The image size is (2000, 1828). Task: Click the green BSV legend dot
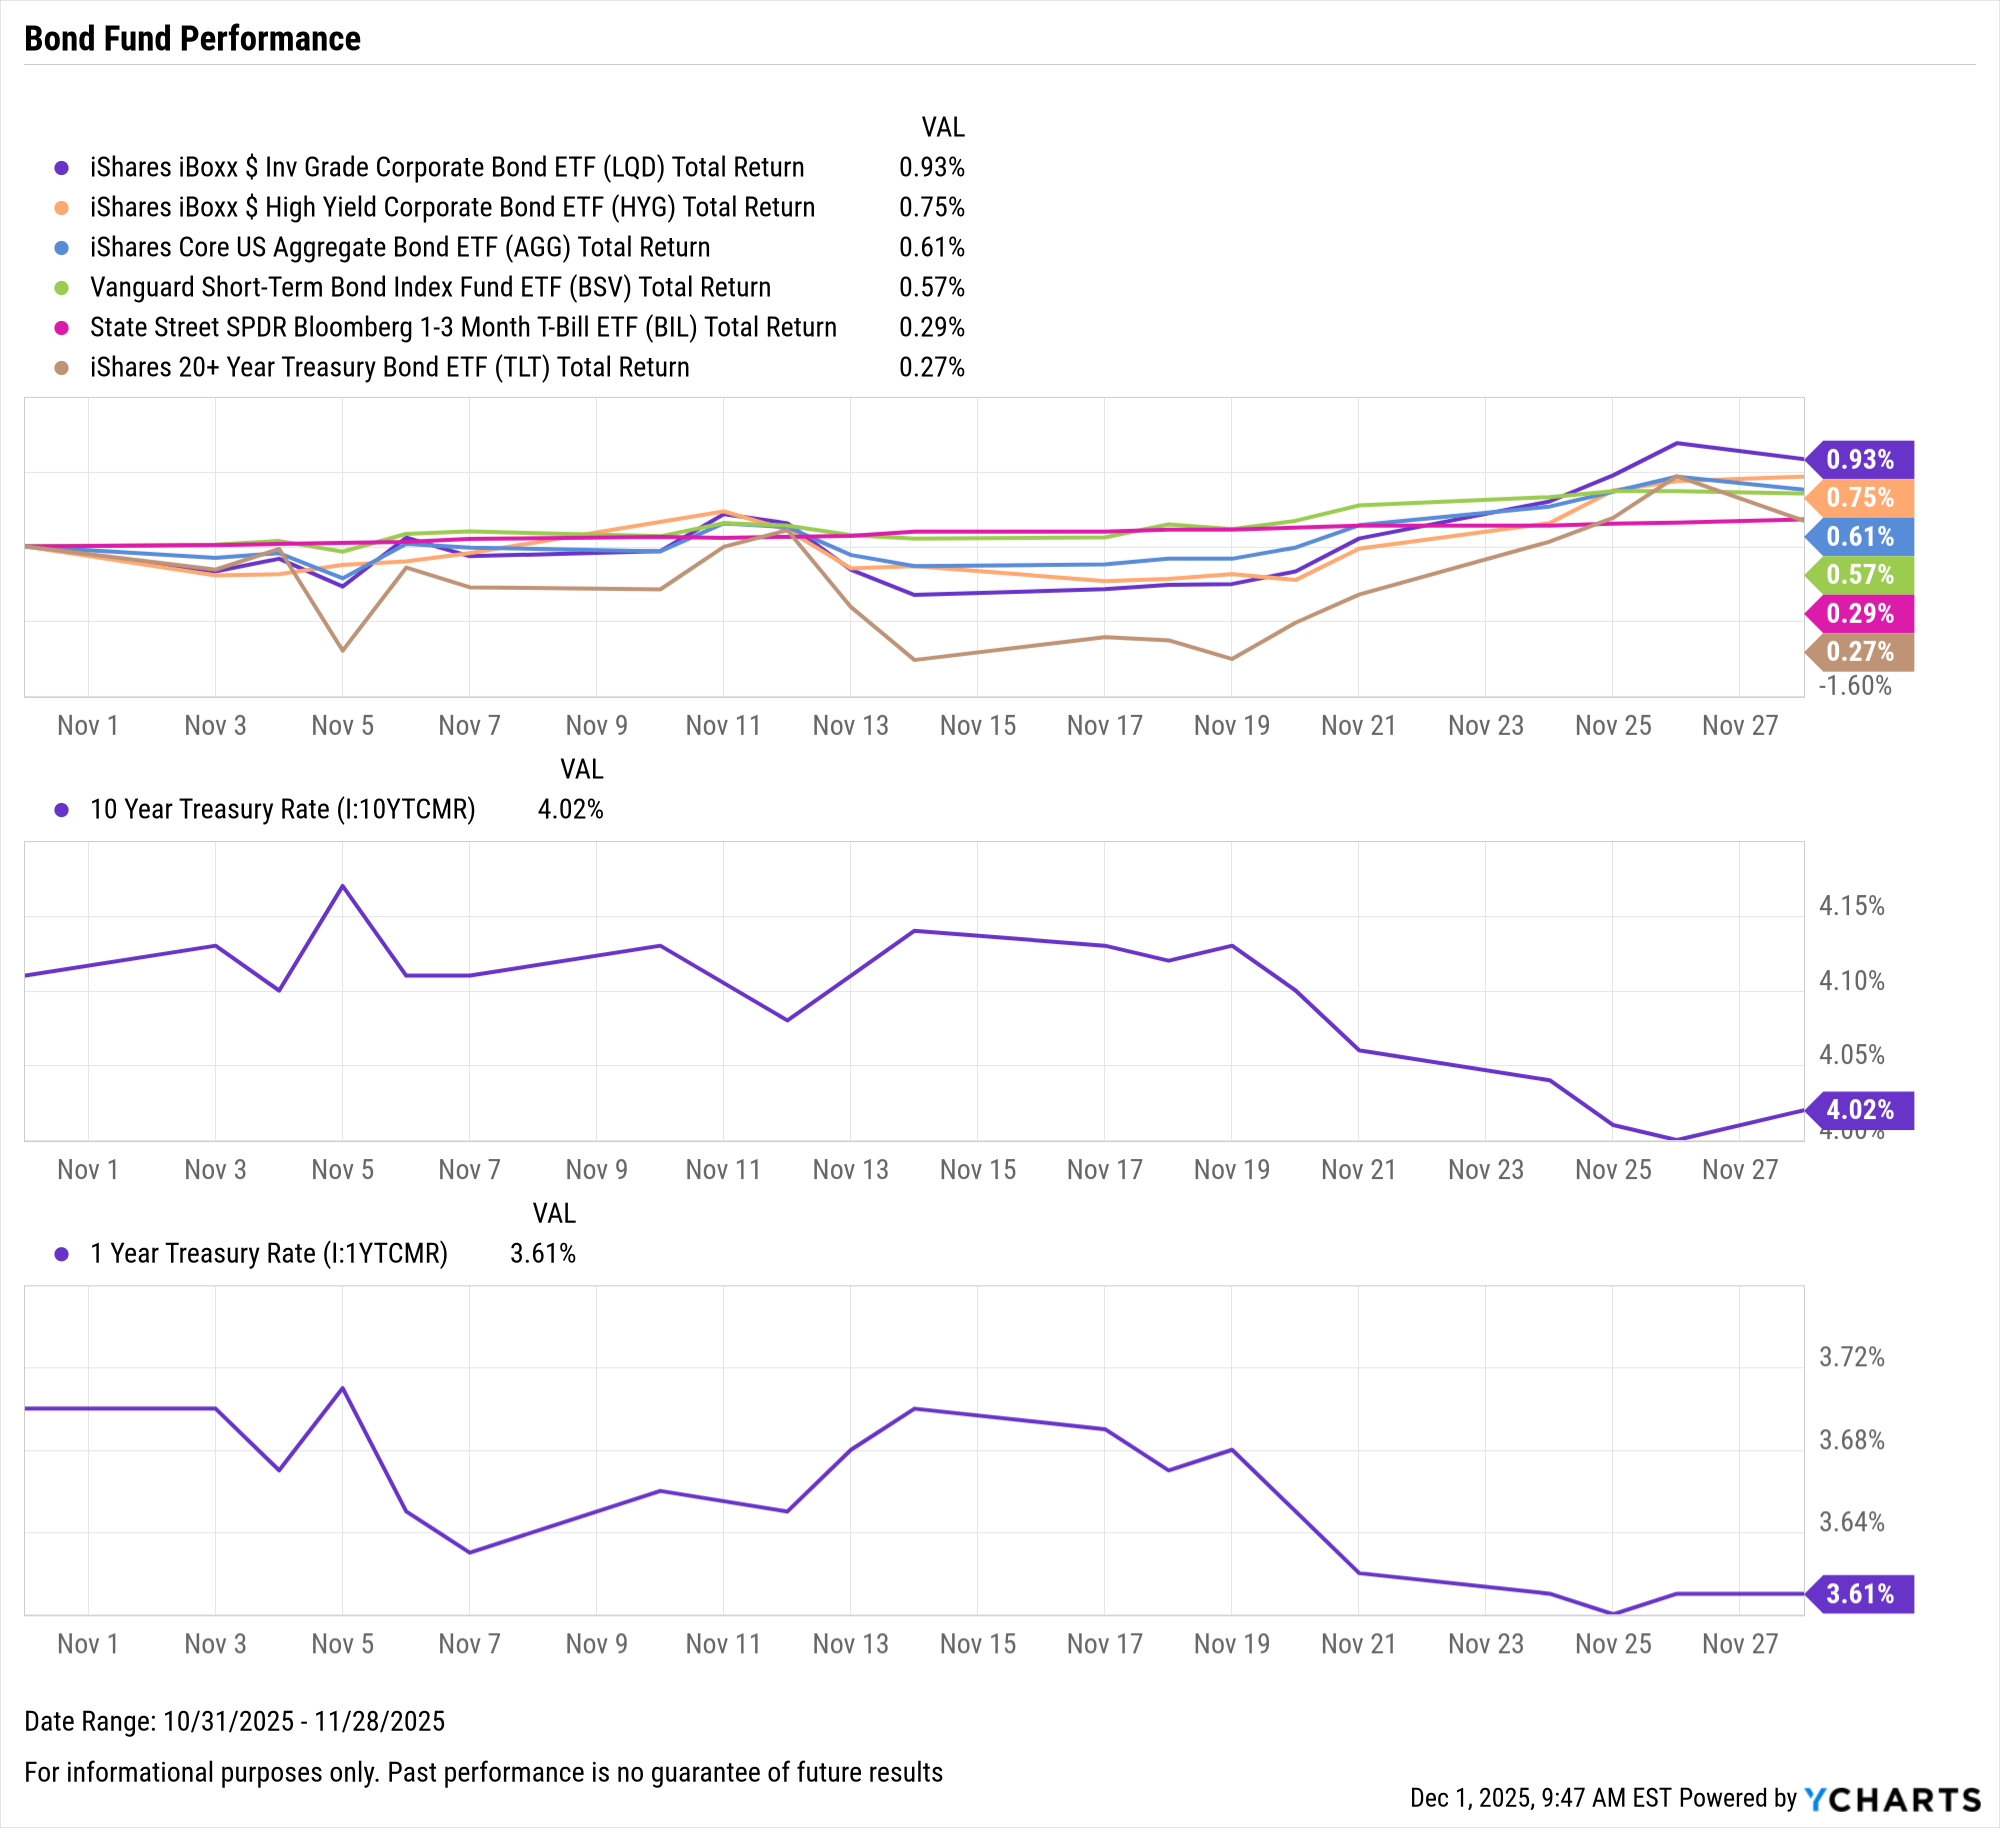coord(62,288)
